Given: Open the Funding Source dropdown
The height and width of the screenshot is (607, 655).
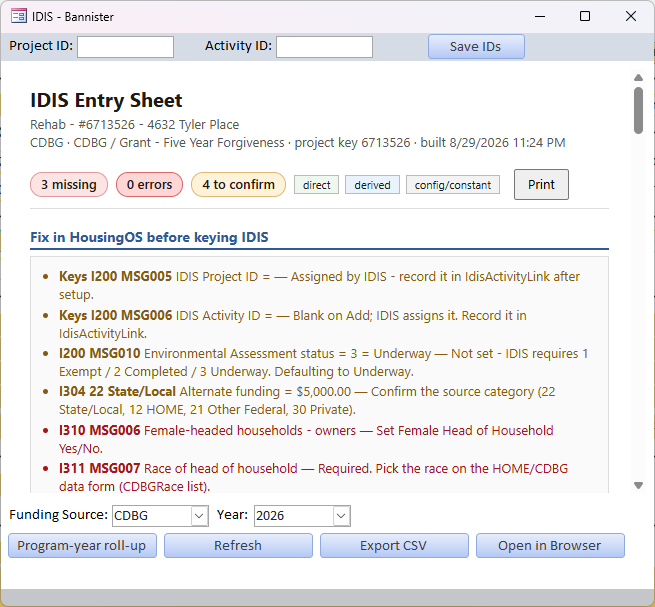Looking at the screenshot, I should point(200,516).
